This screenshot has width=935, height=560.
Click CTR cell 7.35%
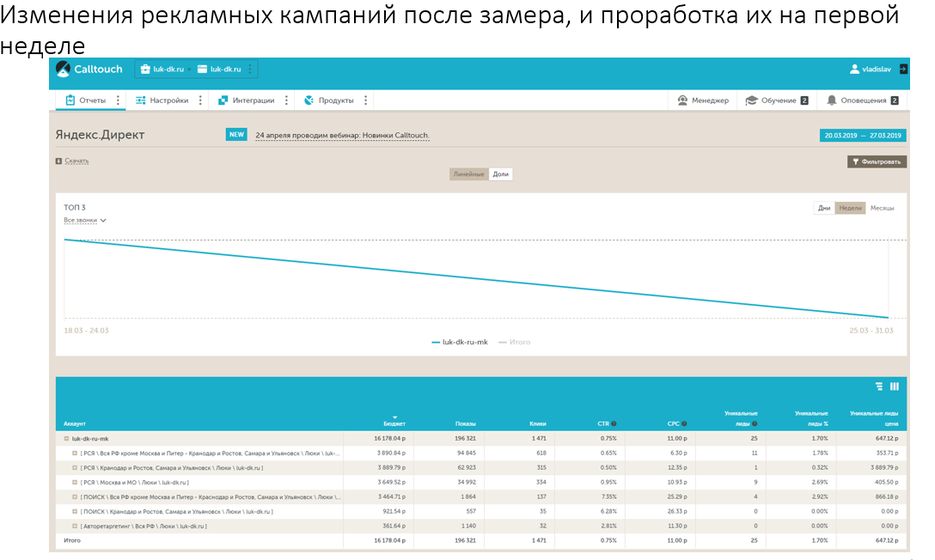[609, 497]
